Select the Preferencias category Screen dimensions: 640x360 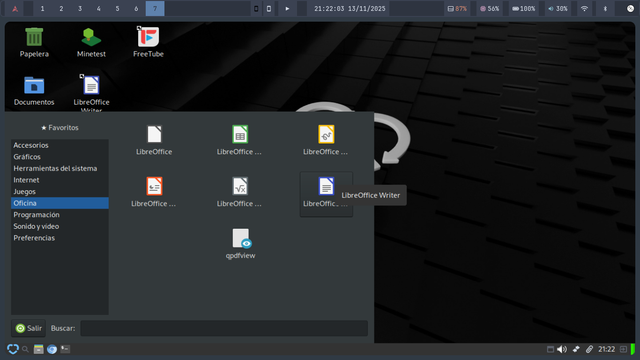(x=60, y=238)
